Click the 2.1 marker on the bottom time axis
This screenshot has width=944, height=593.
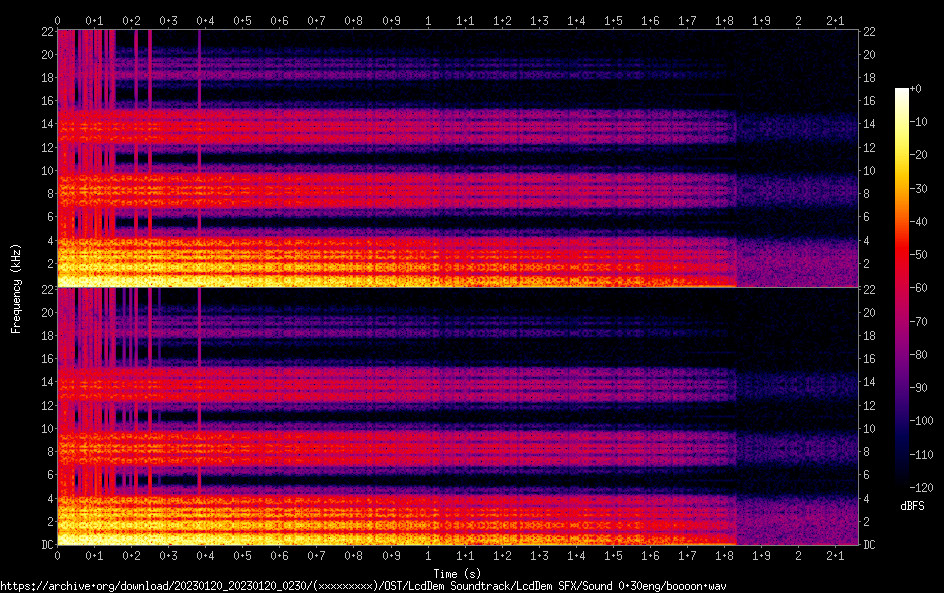pos(835,555)
